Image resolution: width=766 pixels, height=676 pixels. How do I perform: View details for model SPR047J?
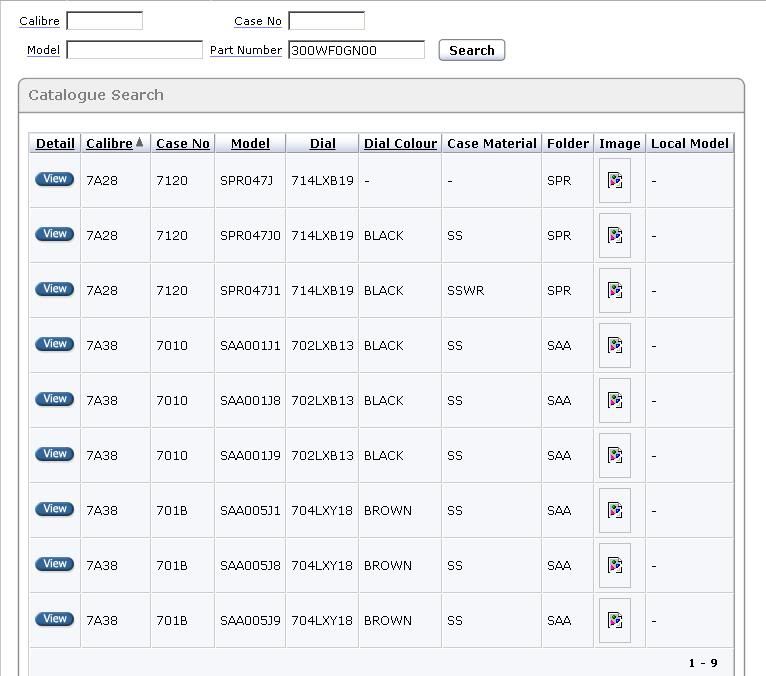55,180
